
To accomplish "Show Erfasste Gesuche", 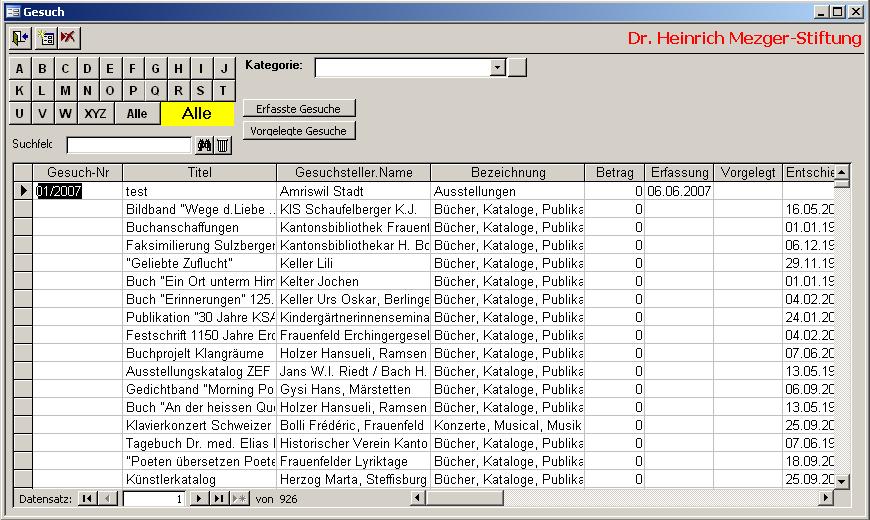I will (x=298, y=108).
